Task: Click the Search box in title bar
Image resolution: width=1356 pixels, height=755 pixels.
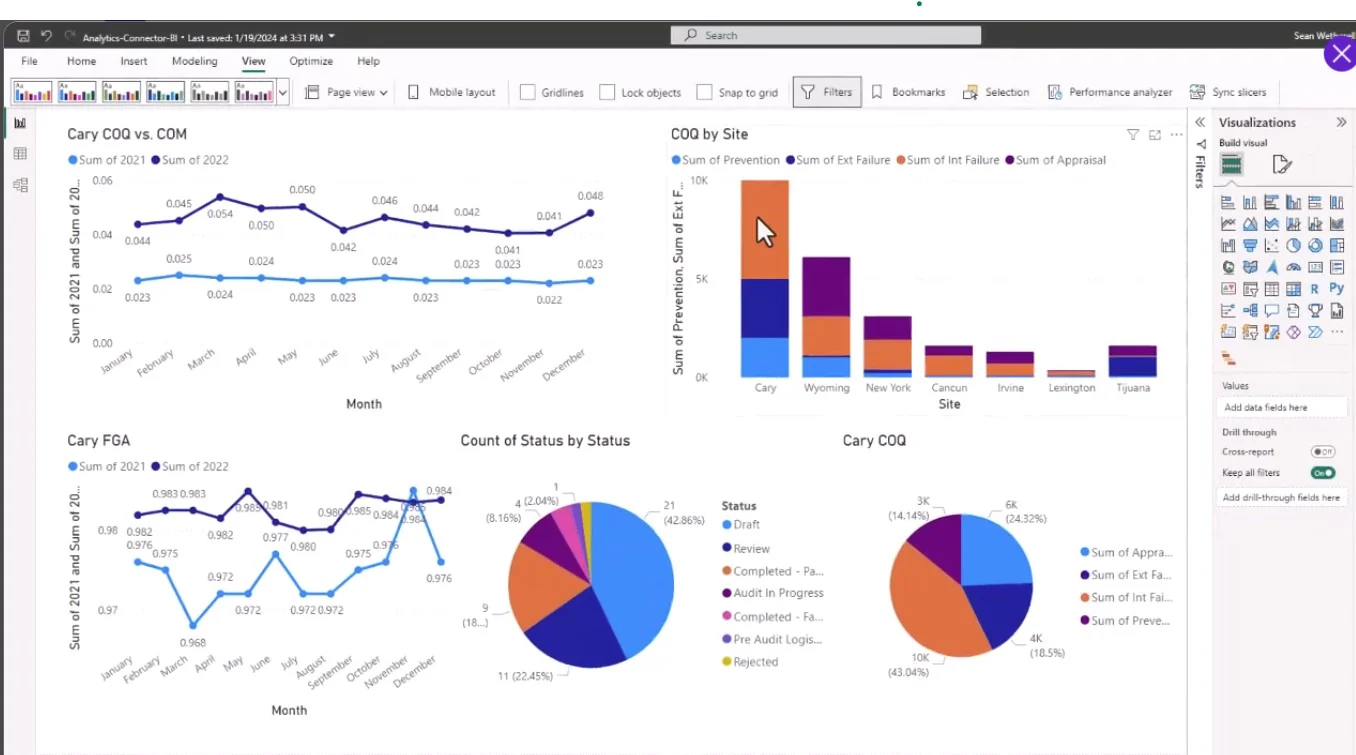Action: coord(825,35)
